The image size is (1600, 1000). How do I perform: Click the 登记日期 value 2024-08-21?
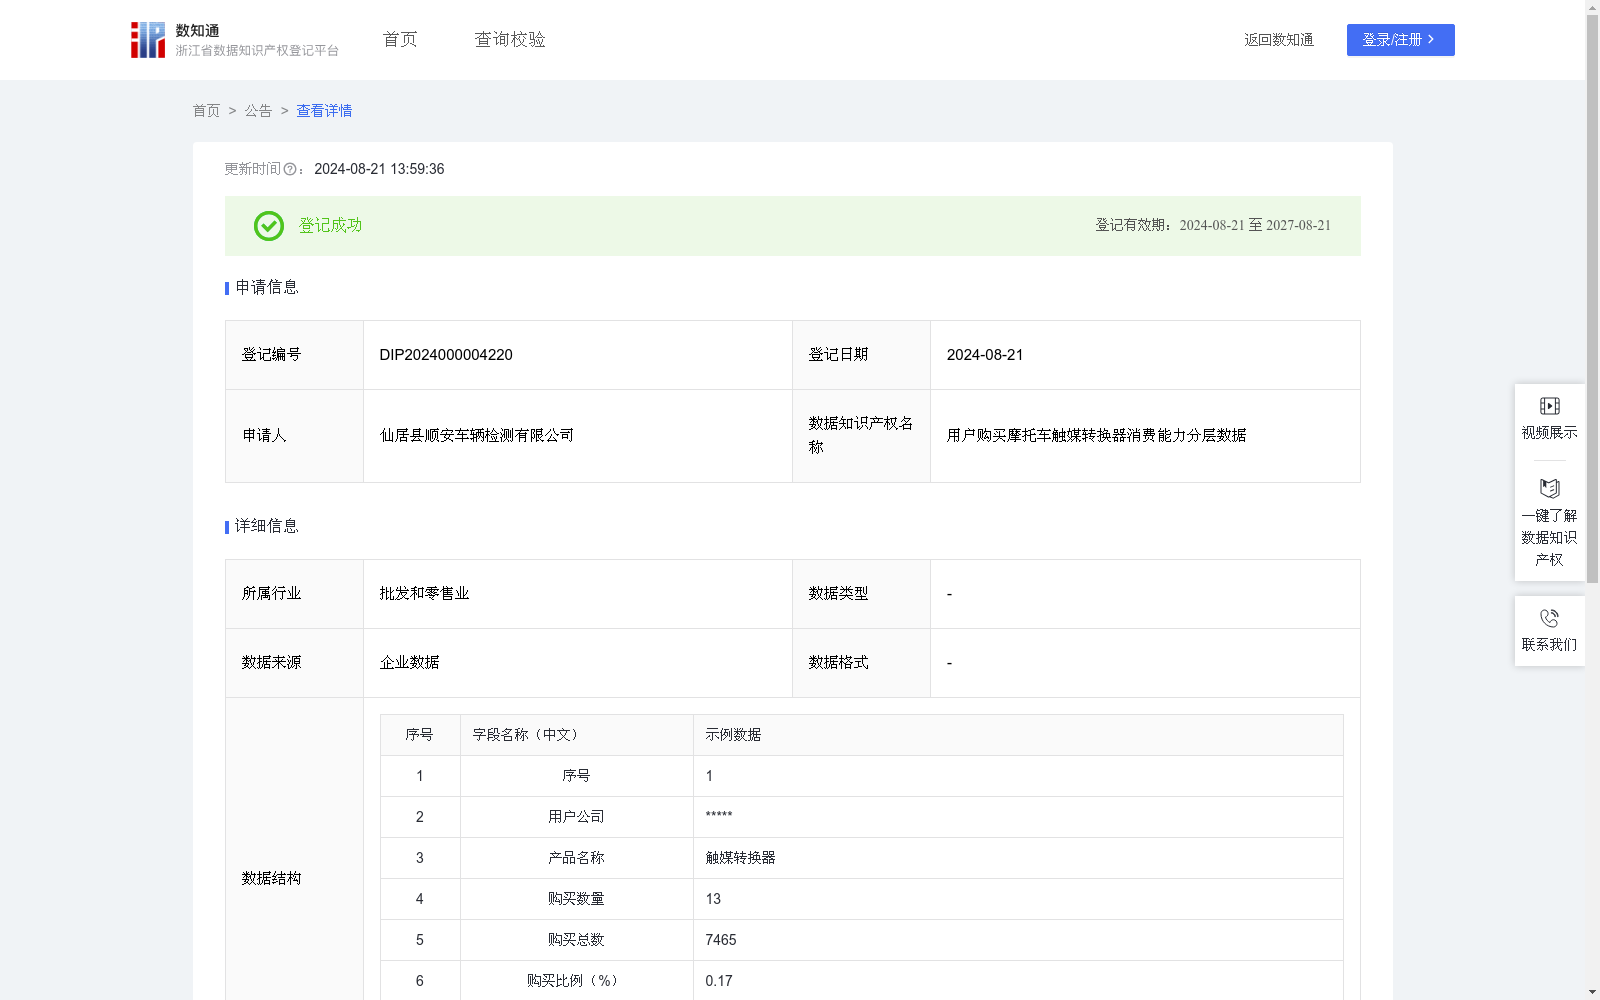[985, 355]
